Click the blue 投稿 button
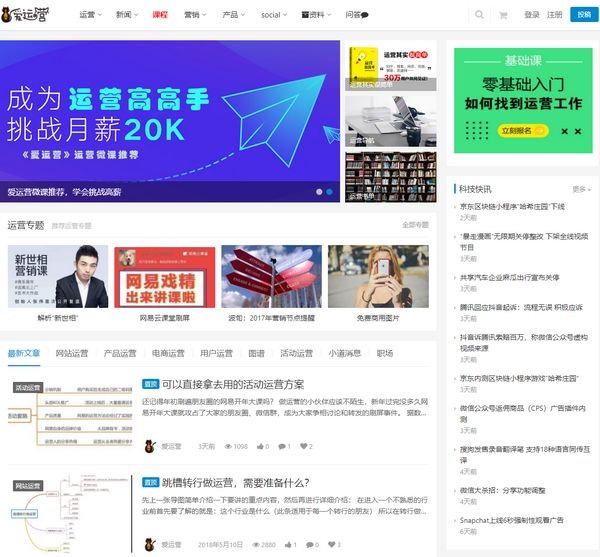This screenshot has height=557, width=600. click(584, 15)
